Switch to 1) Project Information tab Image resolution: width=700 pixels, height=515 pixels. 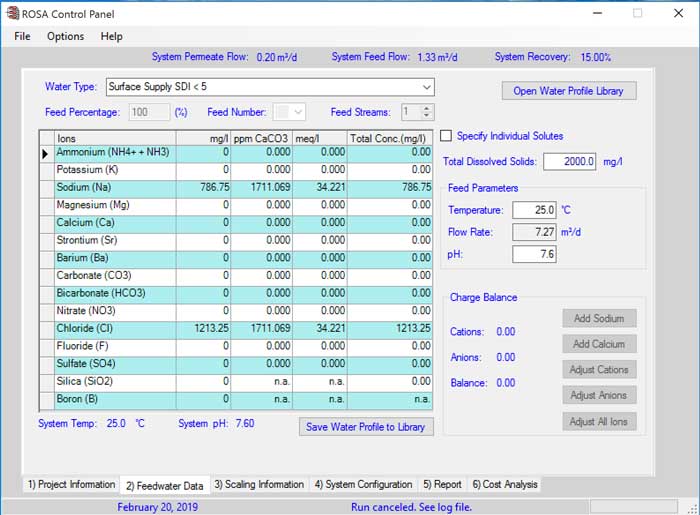(71, 485)
